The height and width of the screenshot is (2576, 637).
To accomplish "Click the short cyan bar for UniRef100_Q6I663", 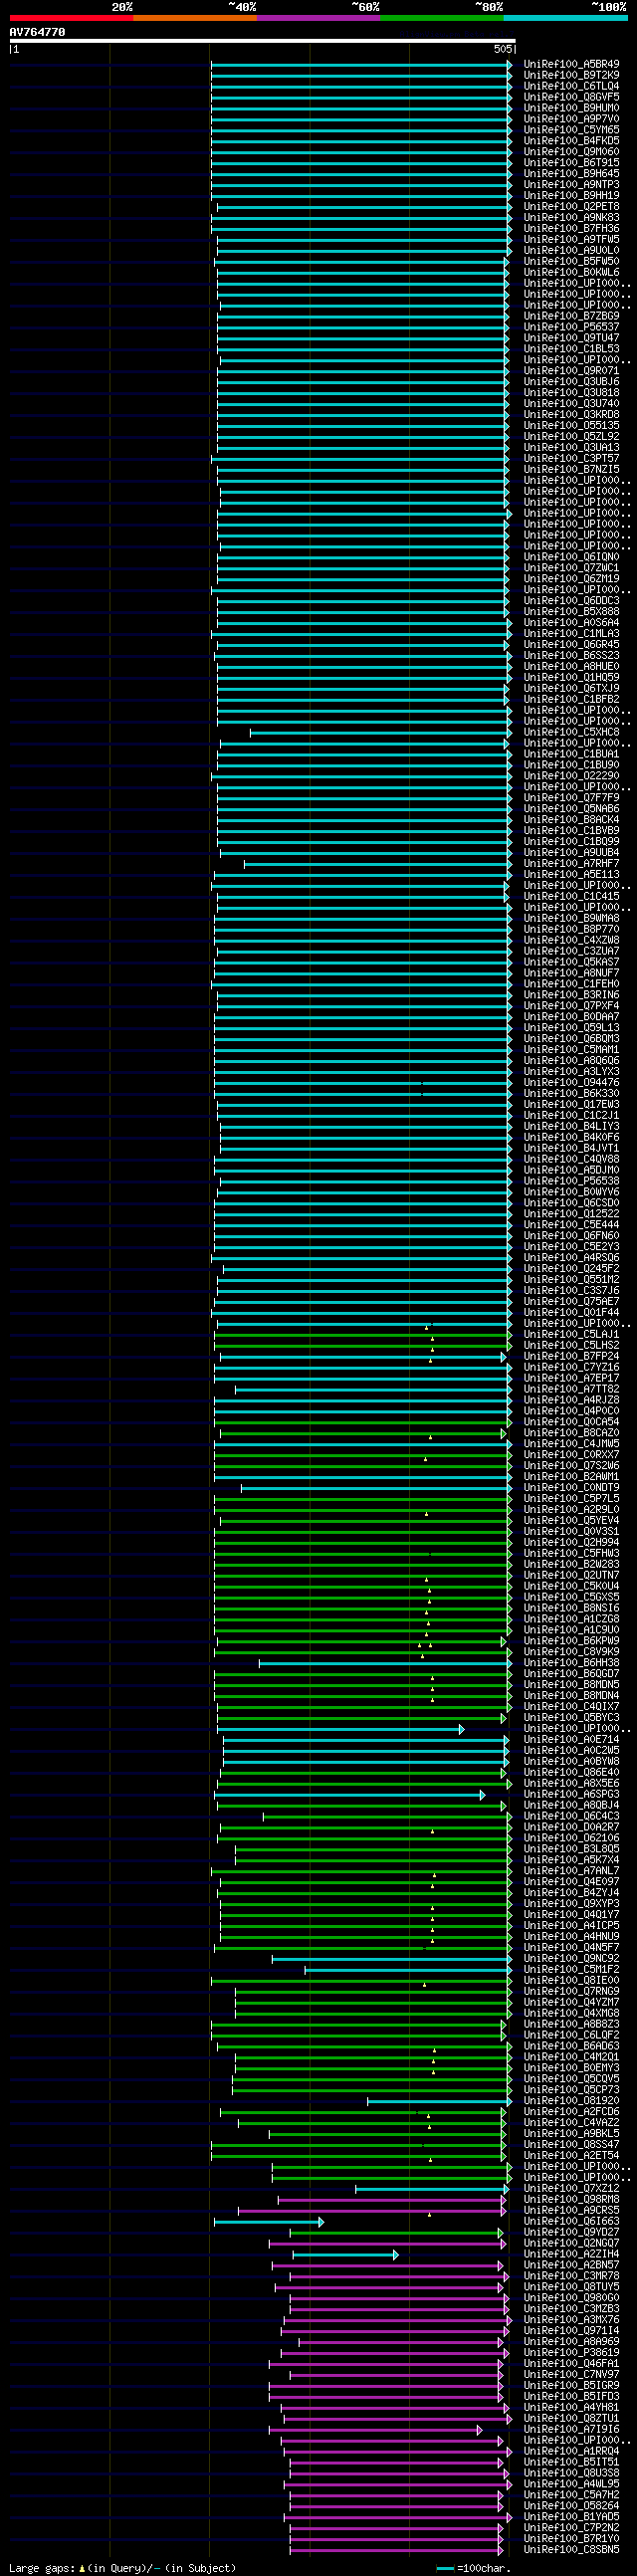I will pyautogui.click(x=269, y=2221).
